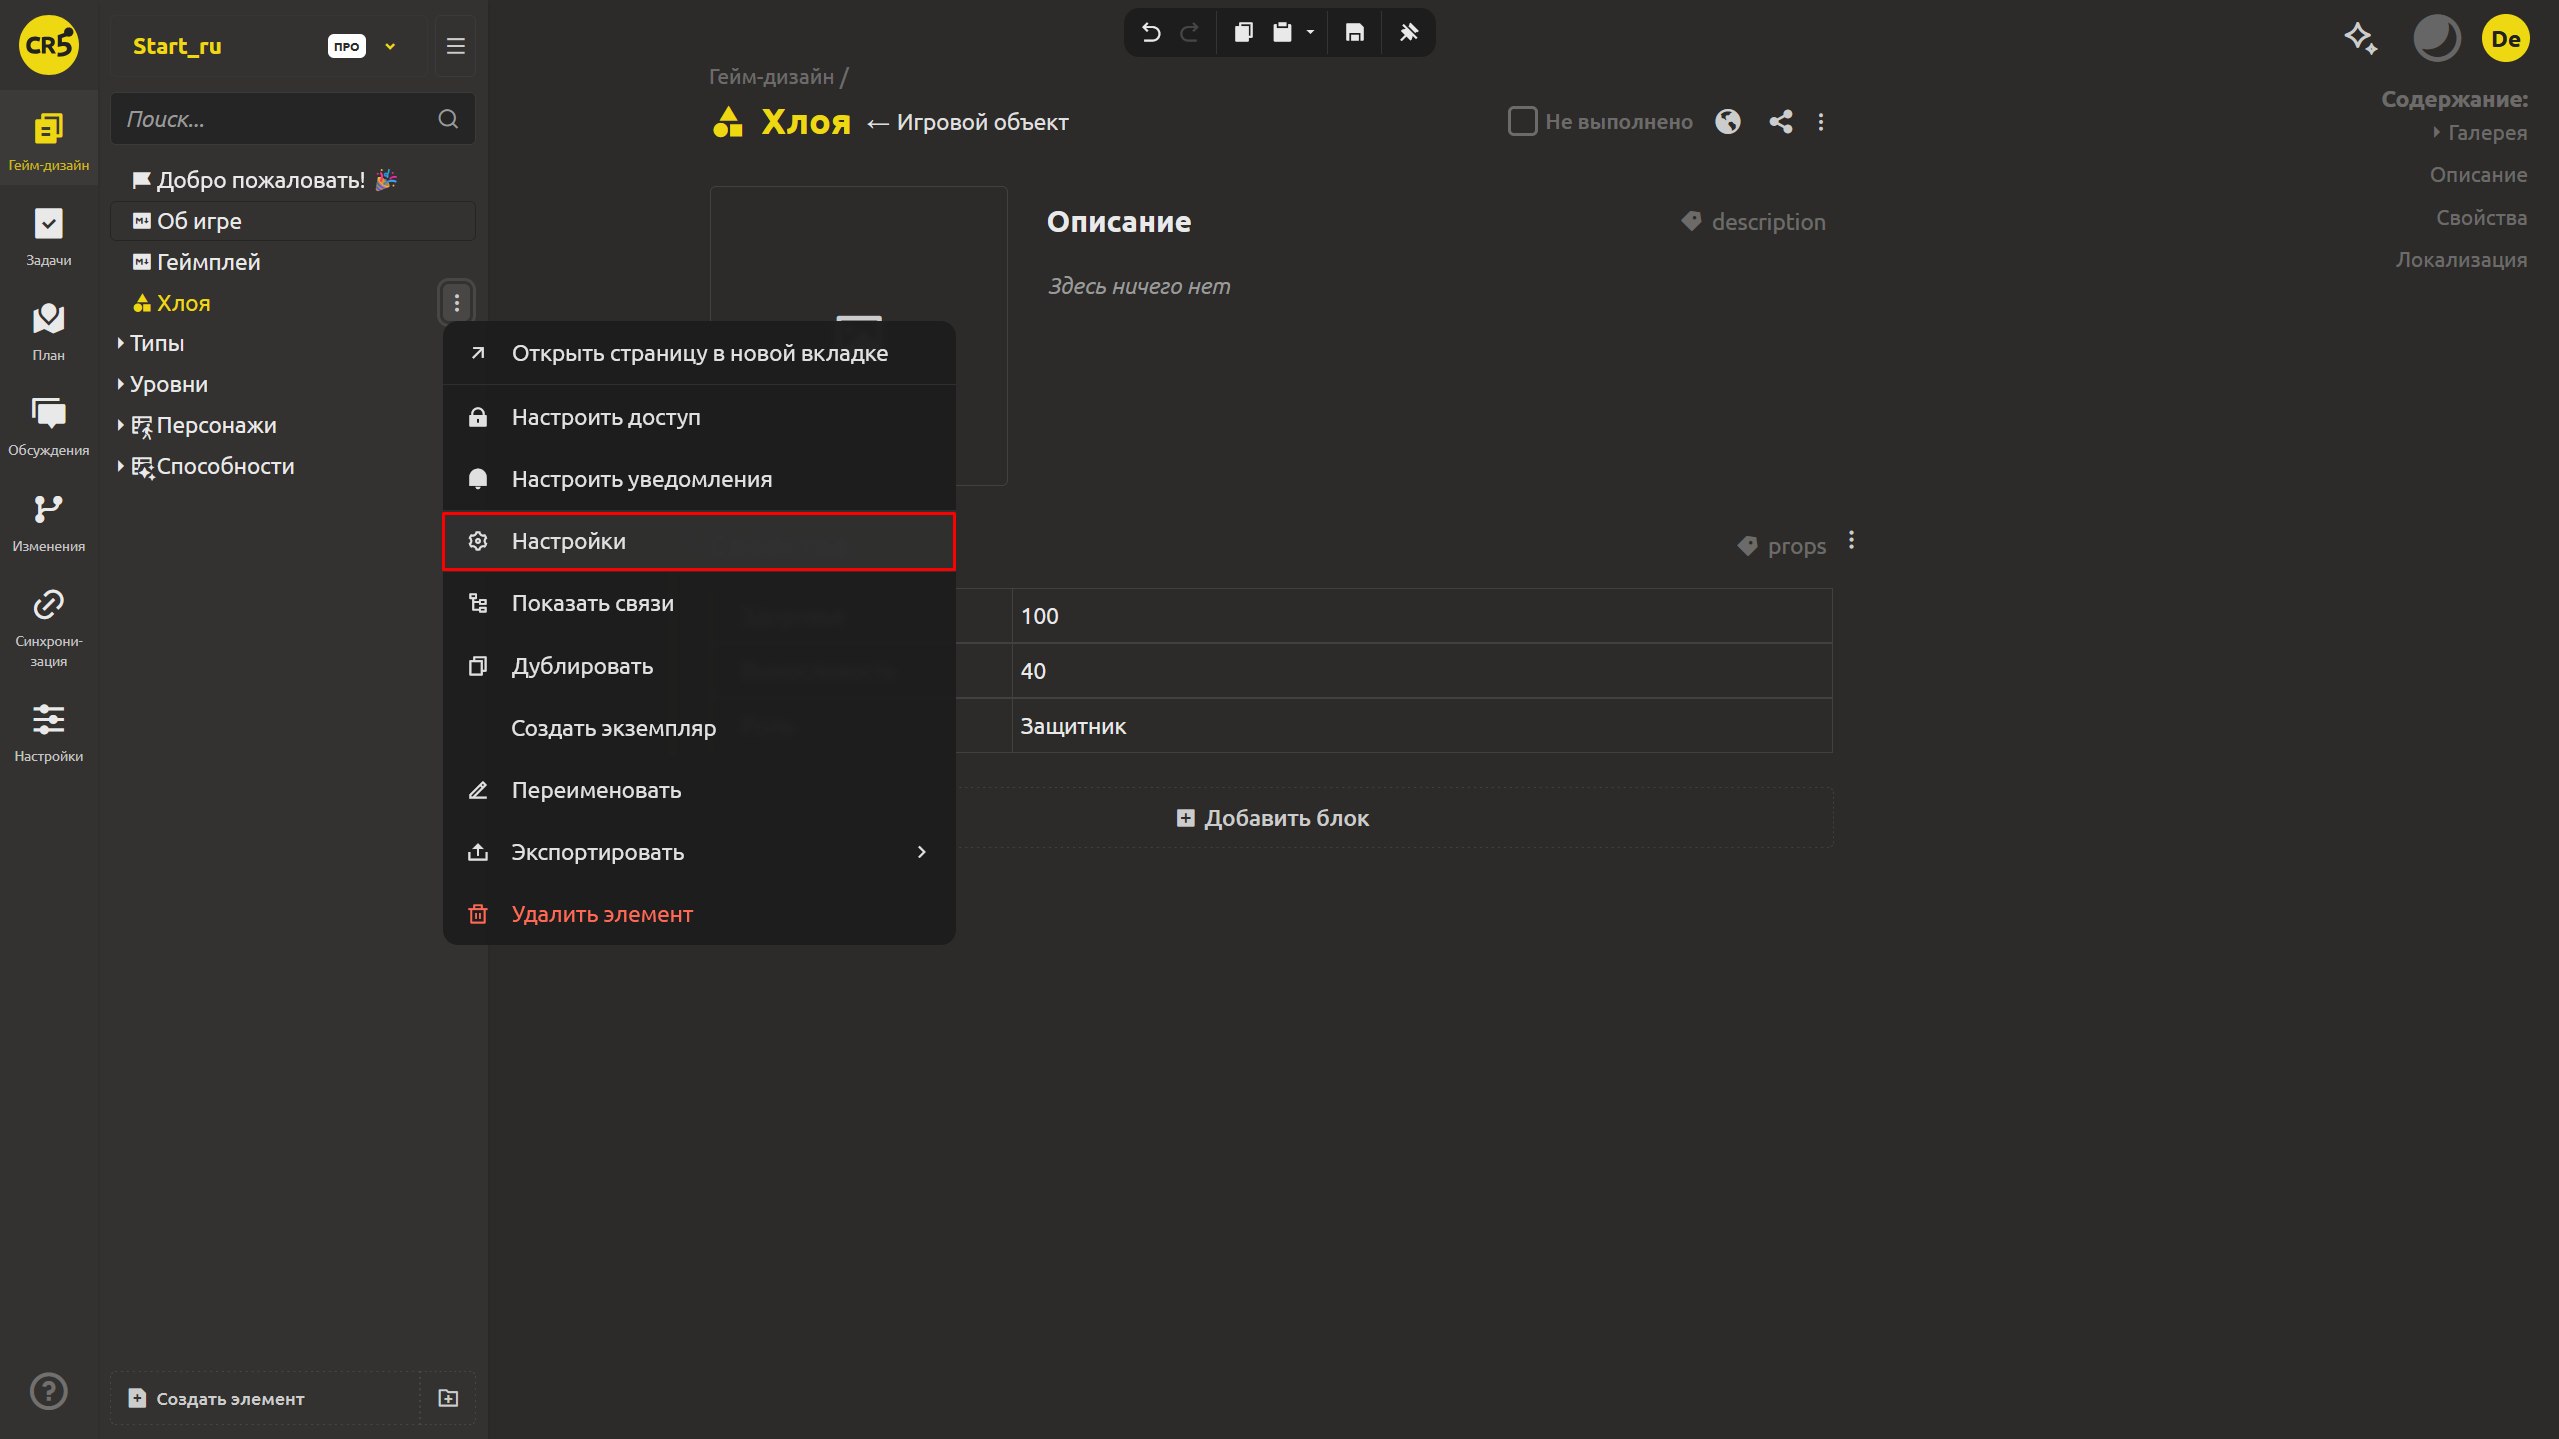This screenshot has height=1439, width=2559.
Task: Choose Создать экземпляр from context menu
Action: point(699,728)
